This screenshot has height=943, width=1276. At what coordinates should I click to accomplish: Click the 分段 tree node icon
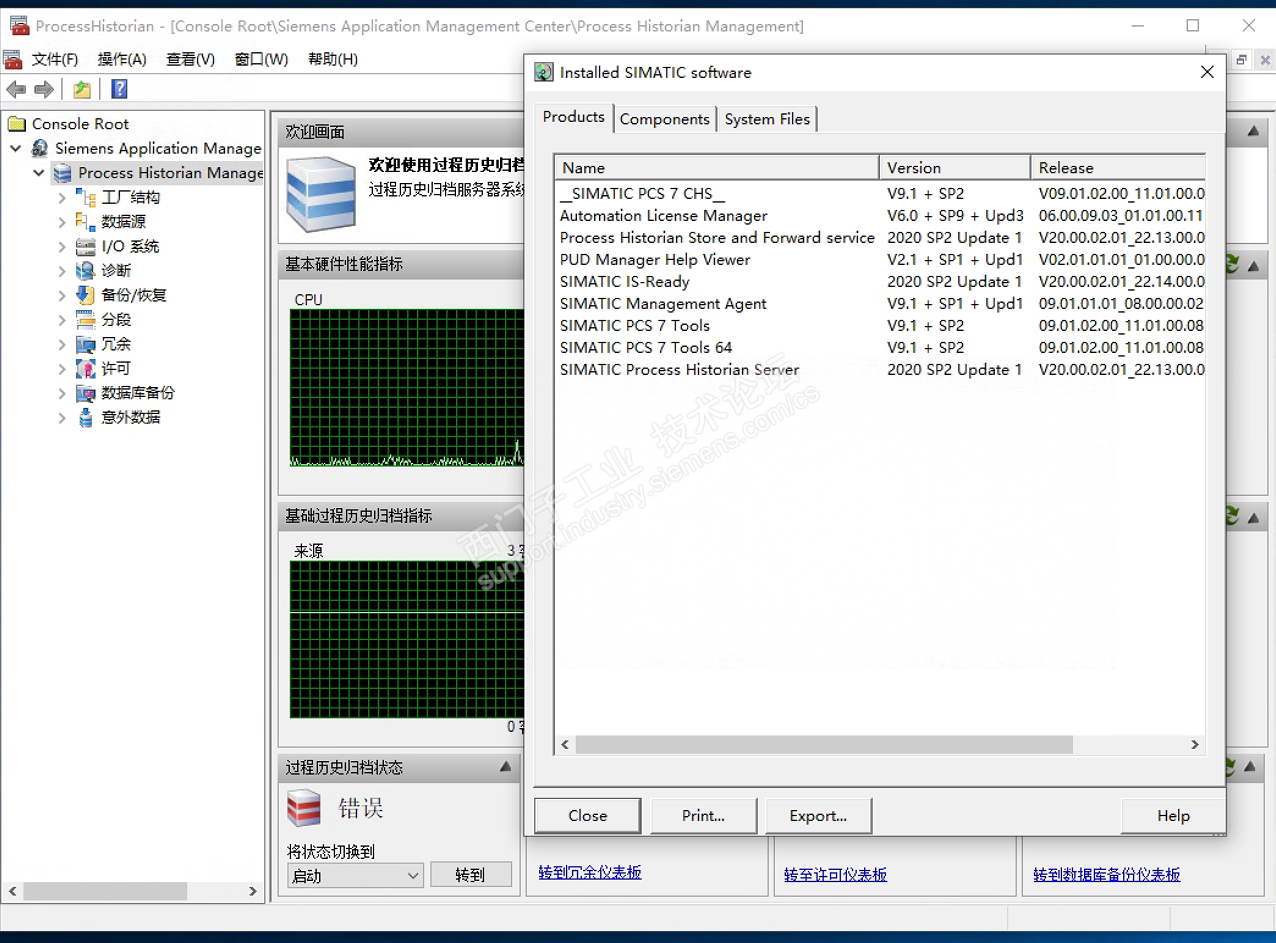(86, 319)
